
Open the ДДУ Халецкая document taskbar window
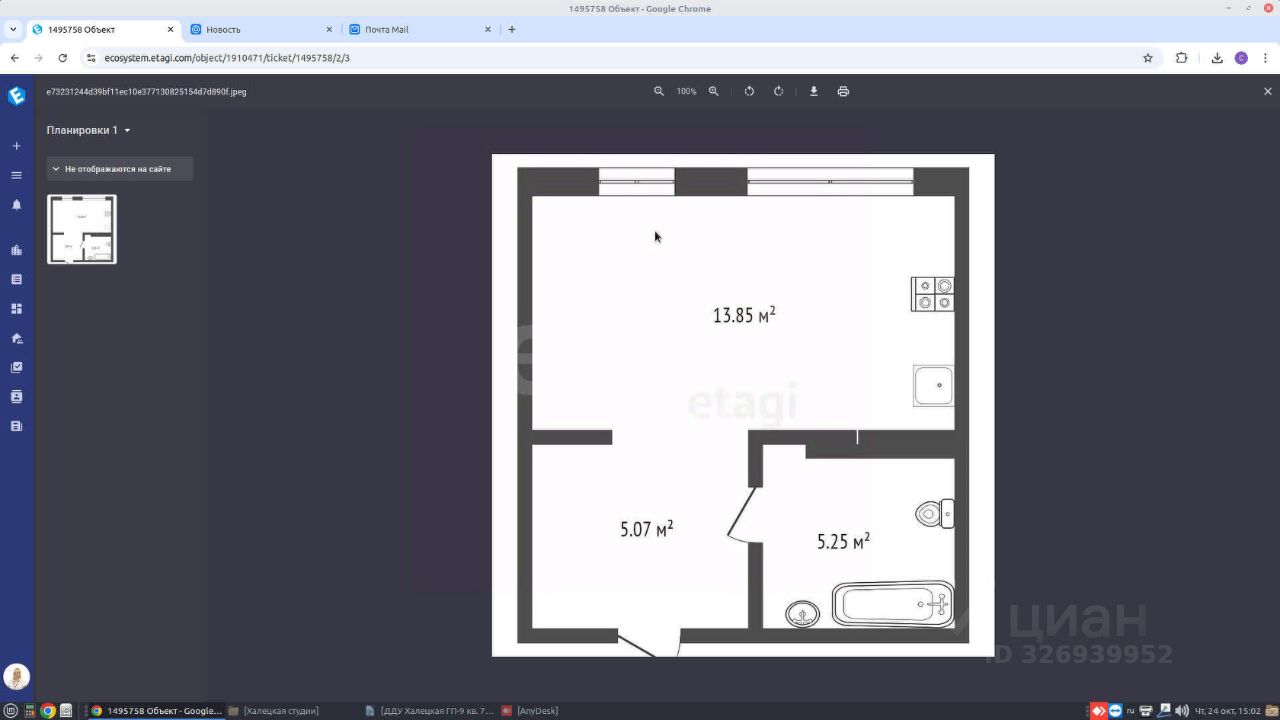point(431,711)
